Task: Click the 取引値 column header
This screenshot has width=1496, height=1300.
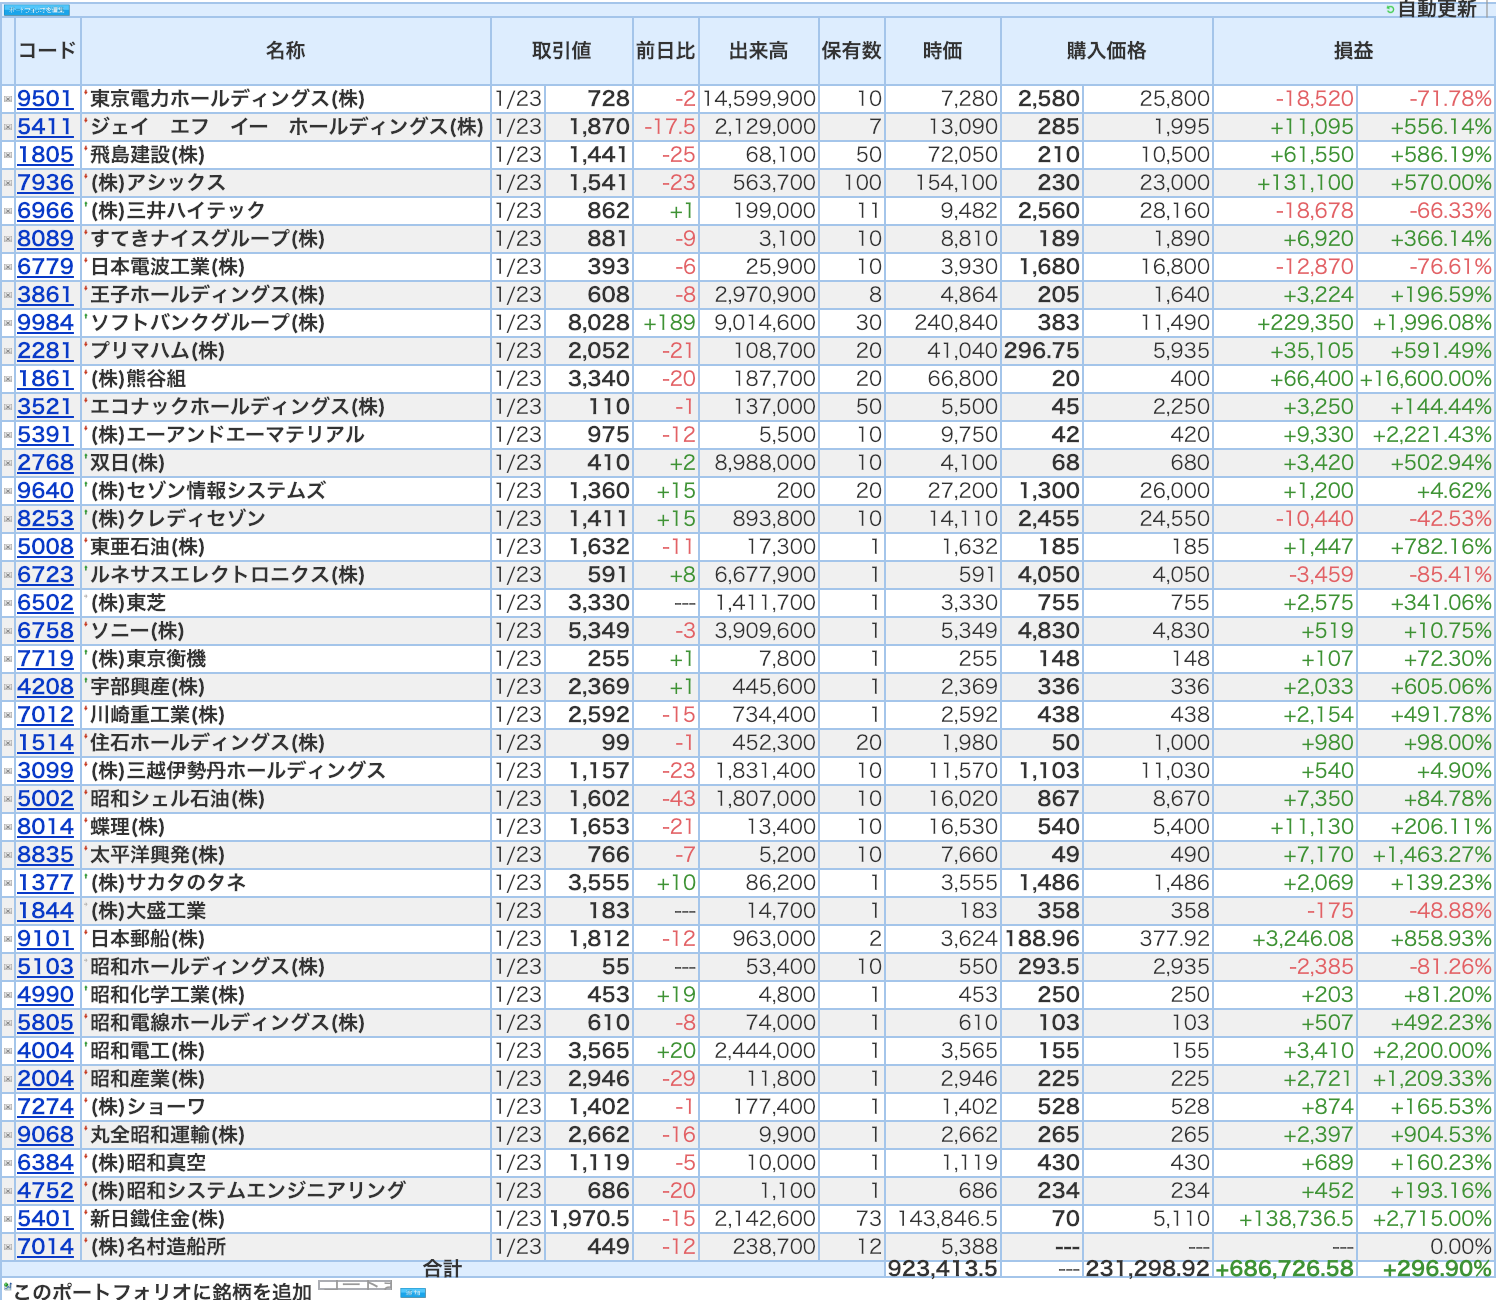Action: [x=562, y=51]
